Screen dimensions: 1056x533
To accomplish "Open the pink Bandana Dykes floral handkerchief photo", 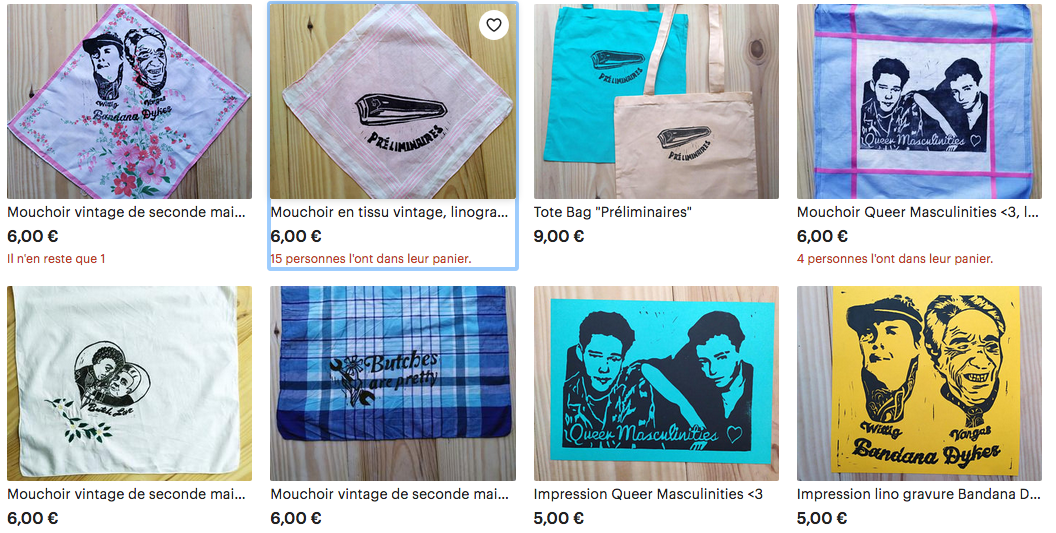I will pyautogui.click(x=129, y=101).
